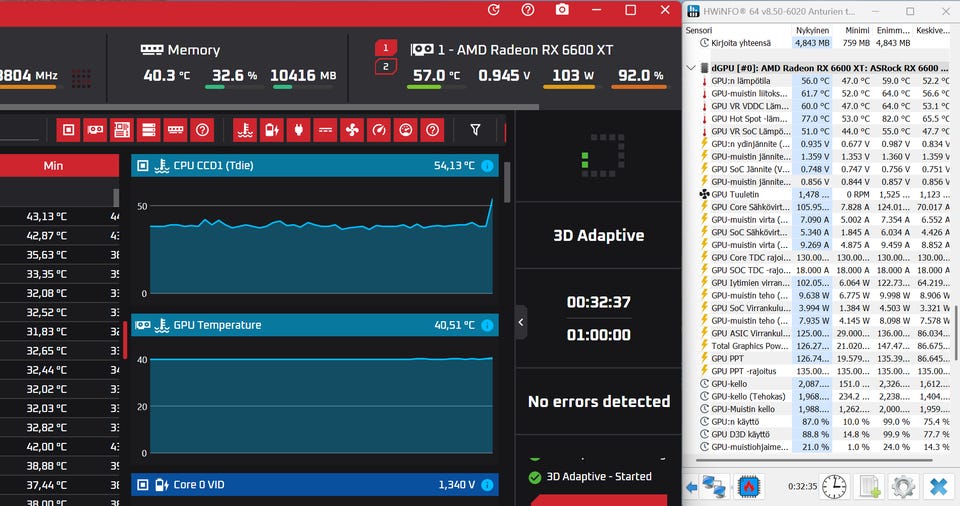The width and height of the screenshot is (960, 506).
Task: Click the GPU Temperature graph header
Action: pos(315,325)
